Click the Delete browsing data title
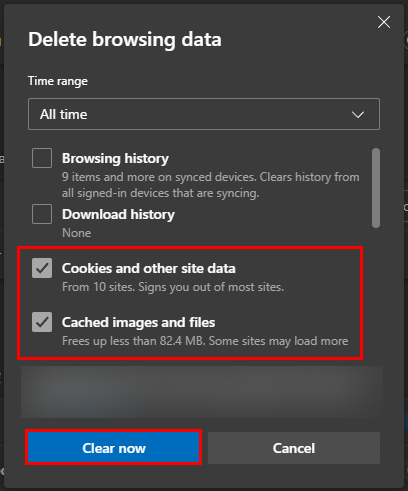This screenshot has height=491, width=408. click(x=125, y=39)
